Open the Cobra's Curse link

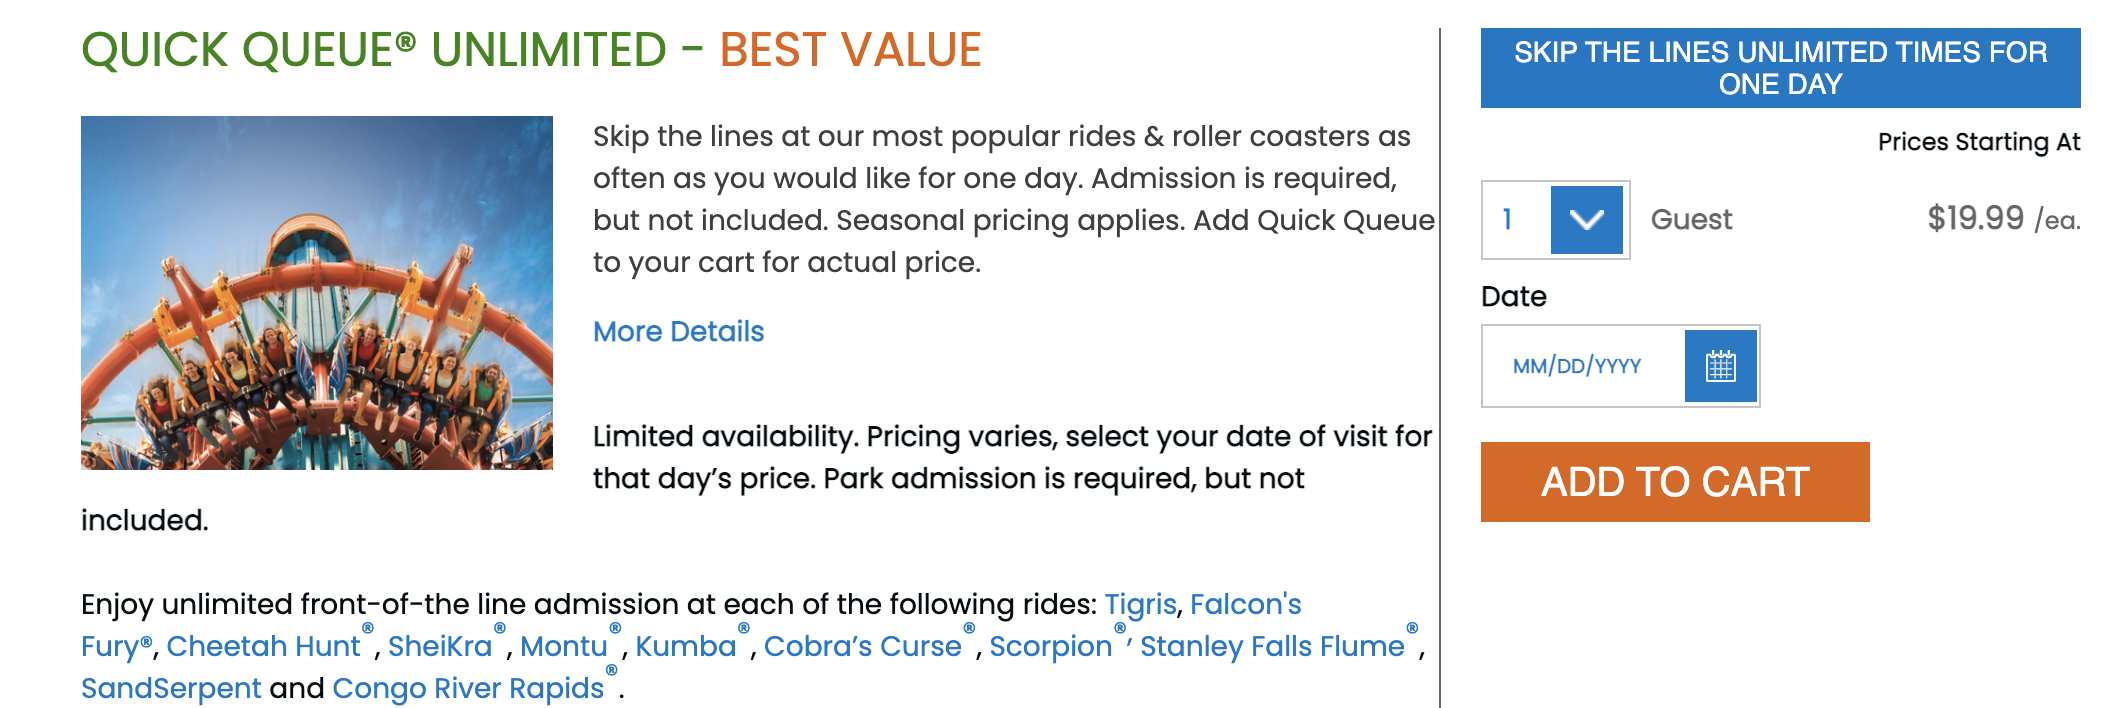863,646
